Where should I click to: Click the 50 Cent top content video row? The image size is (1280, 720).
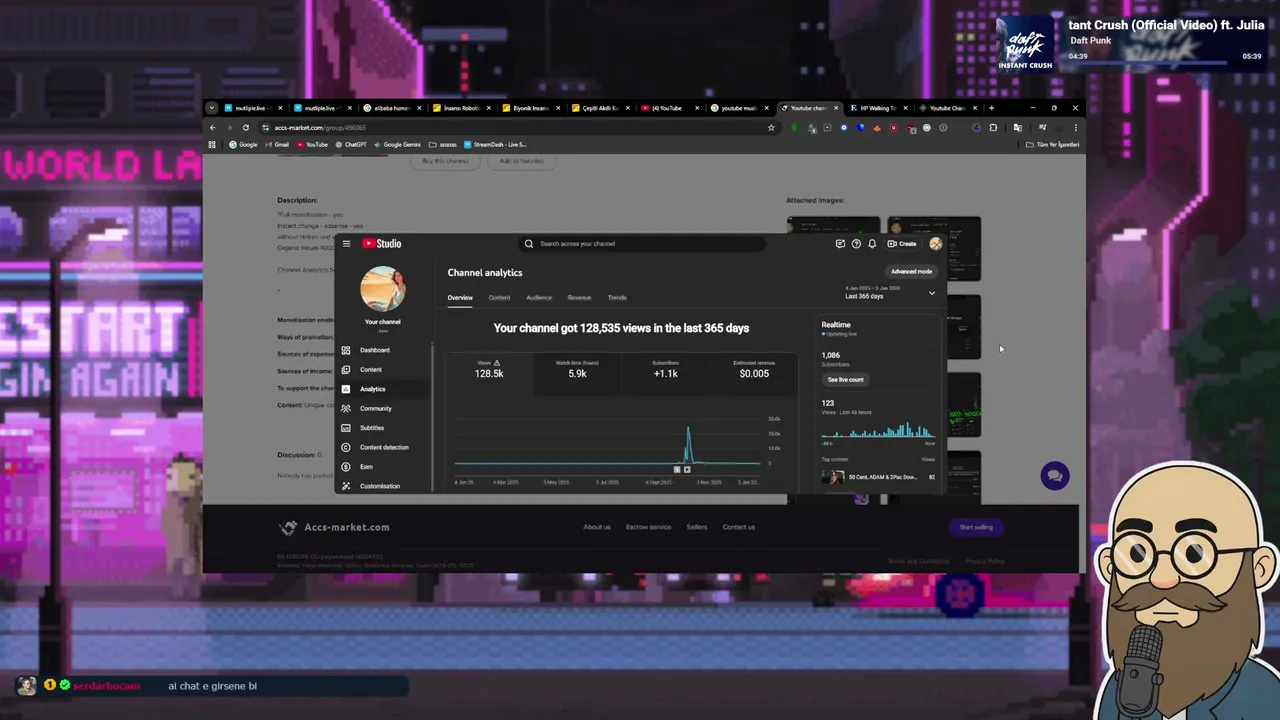pos(880,477)
